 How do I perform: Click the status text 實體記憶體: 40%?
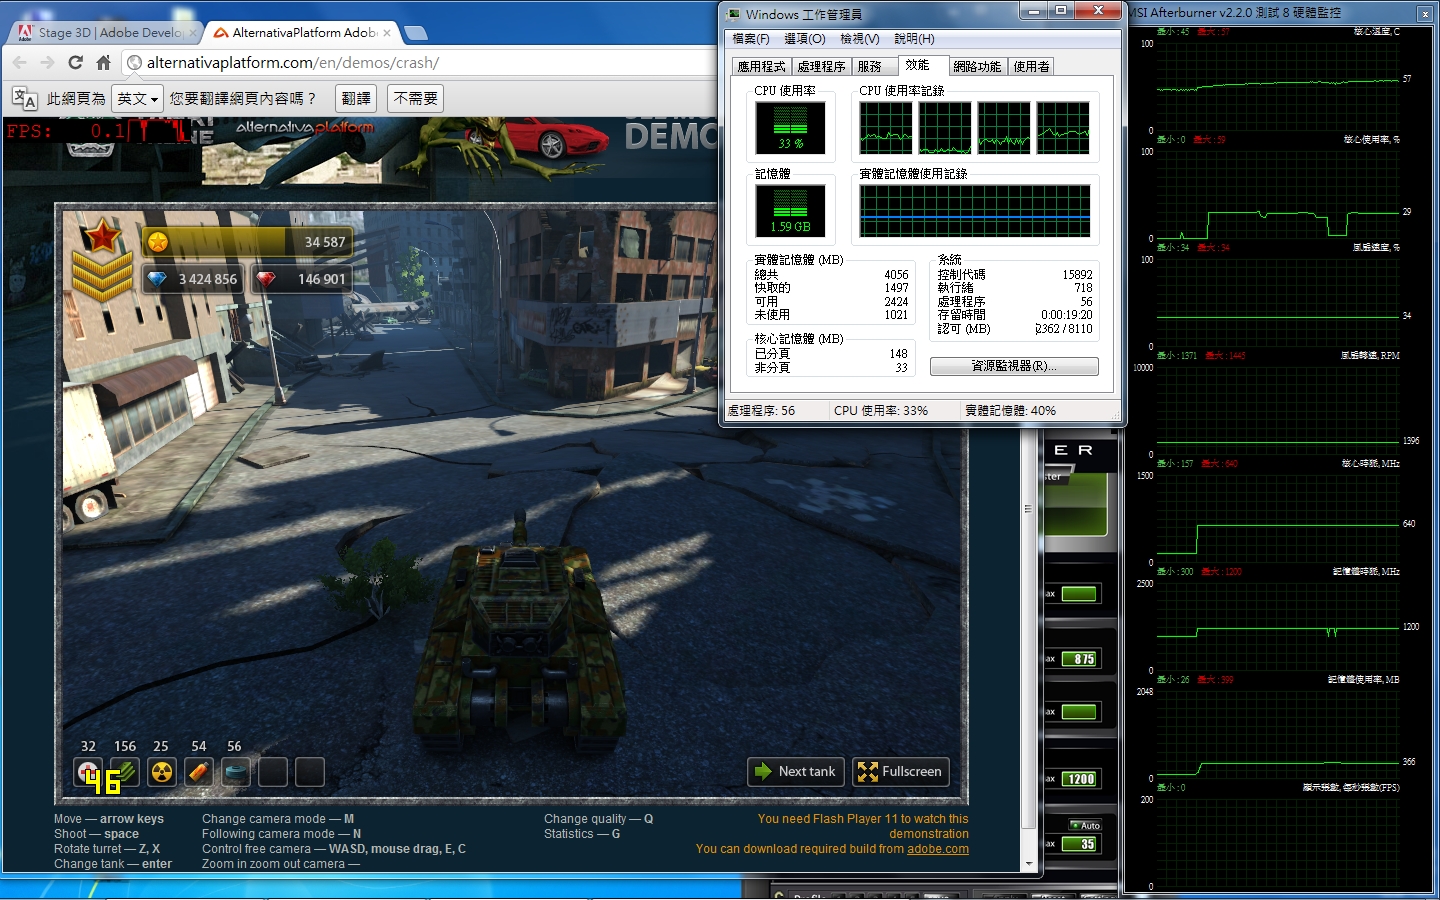(1010, 411)
